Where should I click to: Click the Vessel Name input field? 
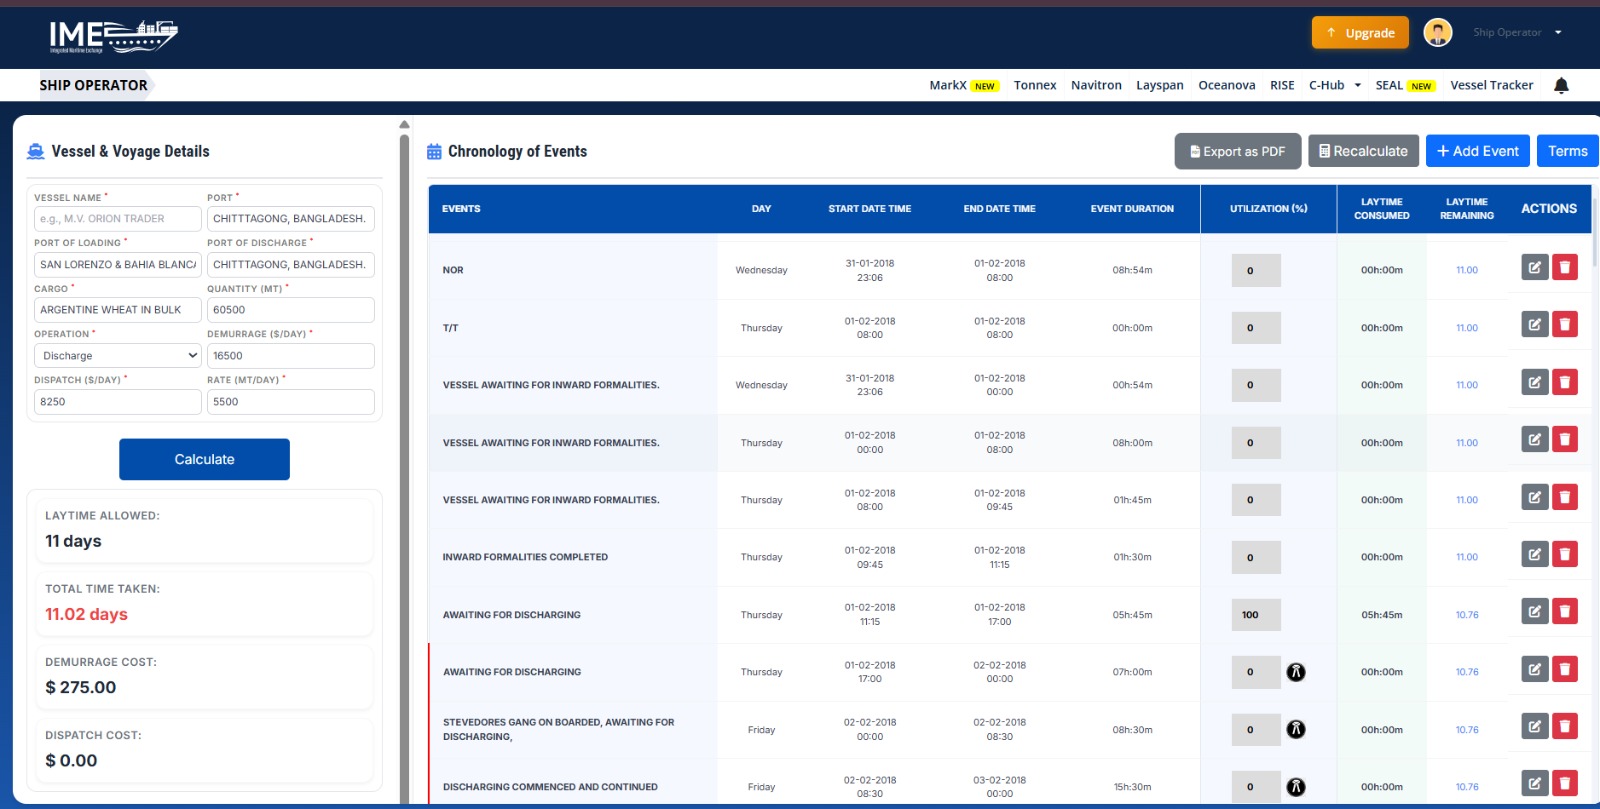click(x=118, y=219)
